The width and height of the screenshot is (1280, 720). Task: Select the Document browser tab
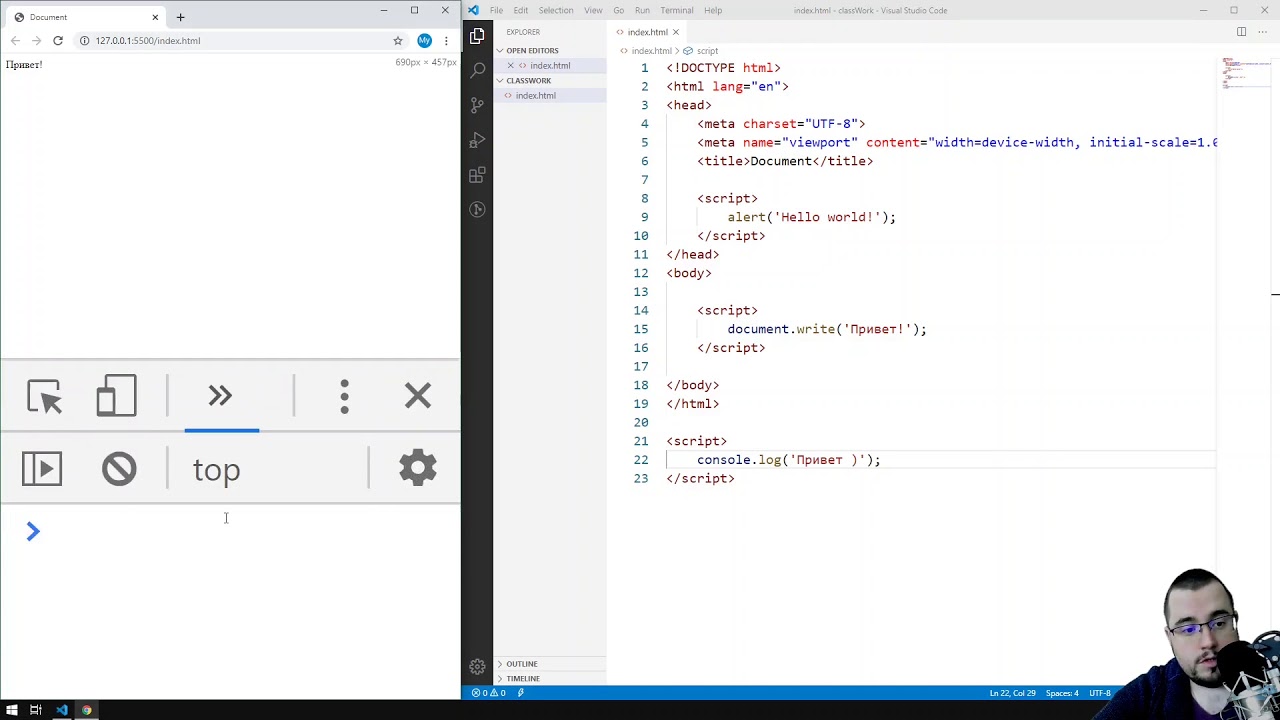[85, 17]
